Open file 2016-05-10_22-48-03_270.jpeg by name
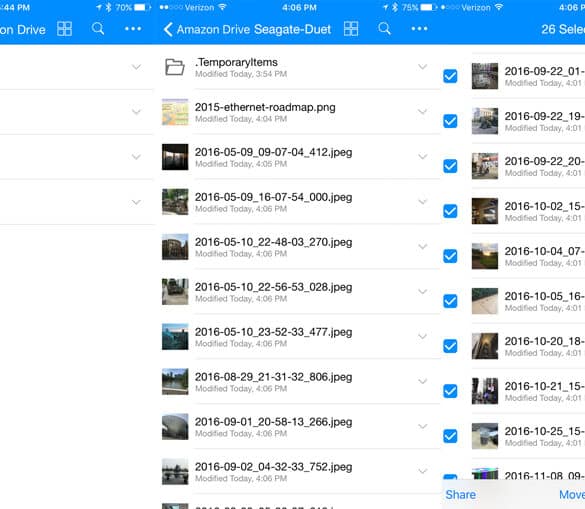585x509 pixels. (273, 242)
